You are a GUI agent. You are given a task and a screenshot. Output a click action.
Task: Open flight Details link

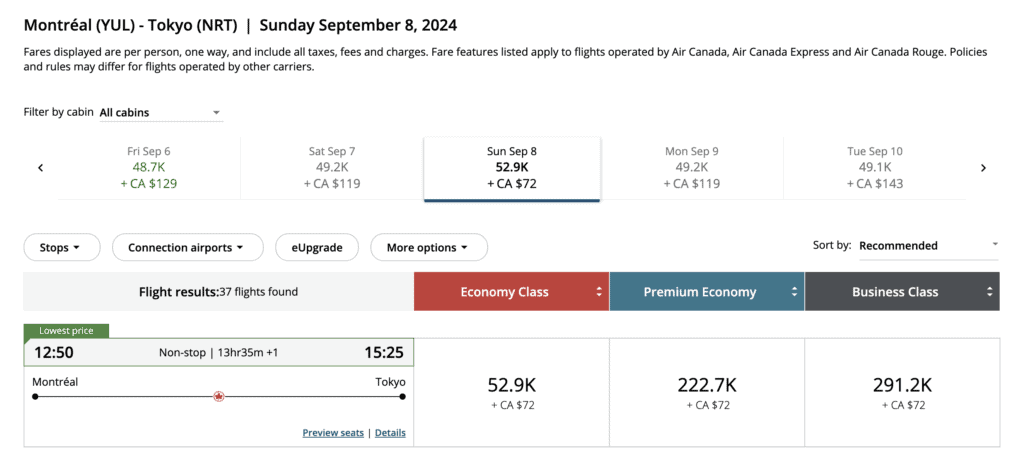tap(390, 433)
